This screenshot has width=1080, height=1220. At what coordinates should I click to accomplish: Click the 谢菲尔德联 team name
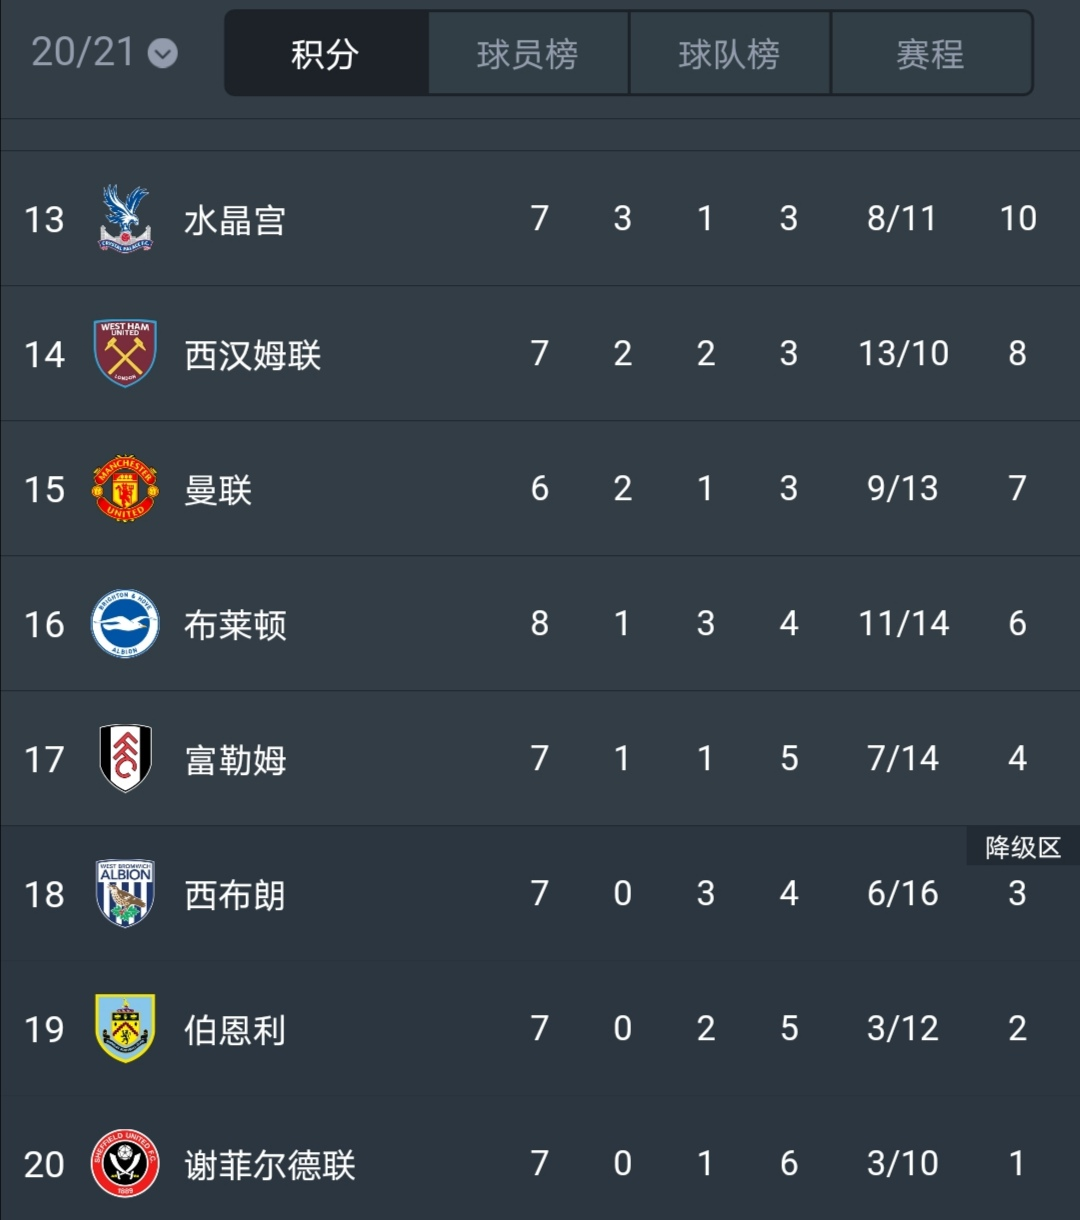[270, 1165]
